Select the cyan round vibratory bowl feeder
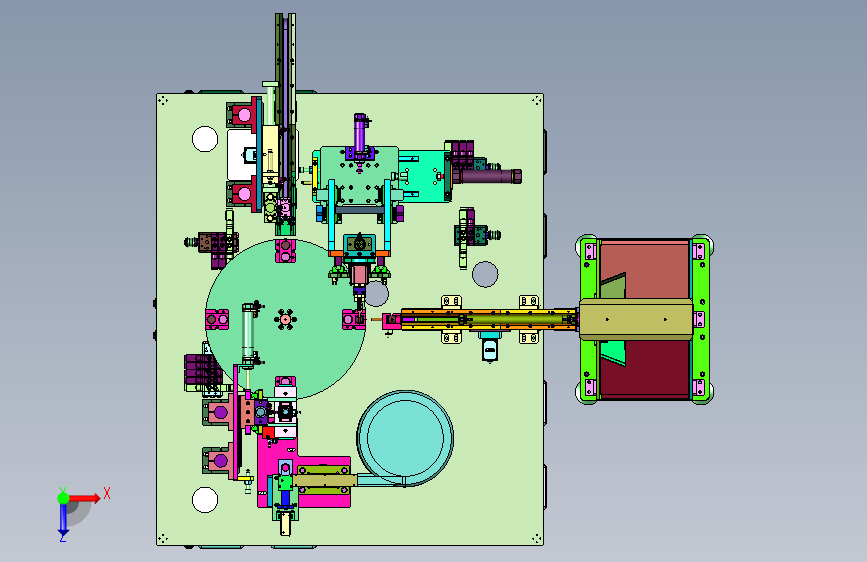This screenshot has width=867, height=562. pyautogui.click(x=405, y=439)
